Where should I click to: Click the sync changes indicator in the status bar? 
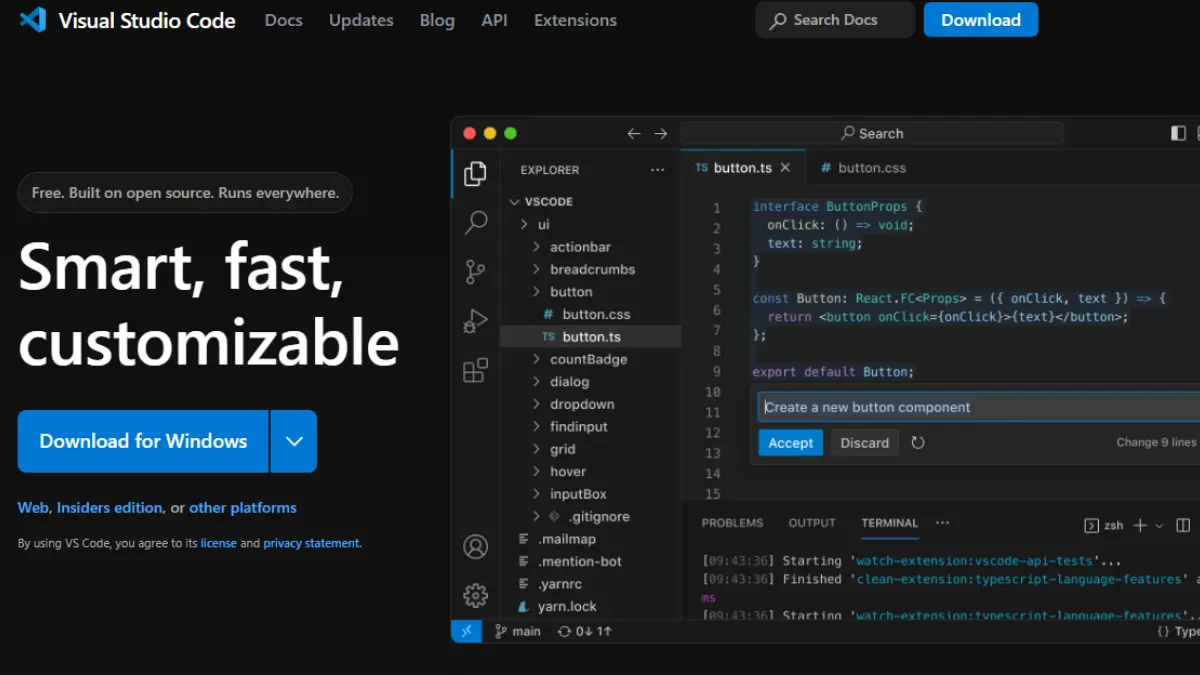click(585, 631)
